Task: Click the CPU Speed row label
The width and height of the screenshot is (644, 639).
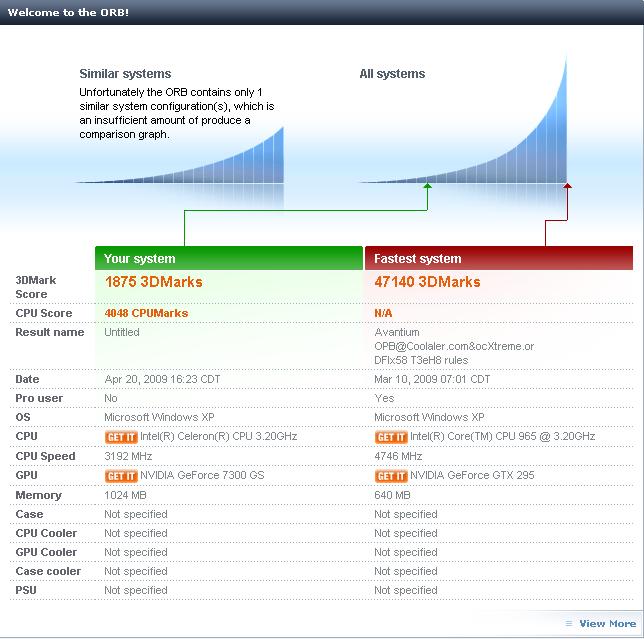Action: [x=45, y=456]
